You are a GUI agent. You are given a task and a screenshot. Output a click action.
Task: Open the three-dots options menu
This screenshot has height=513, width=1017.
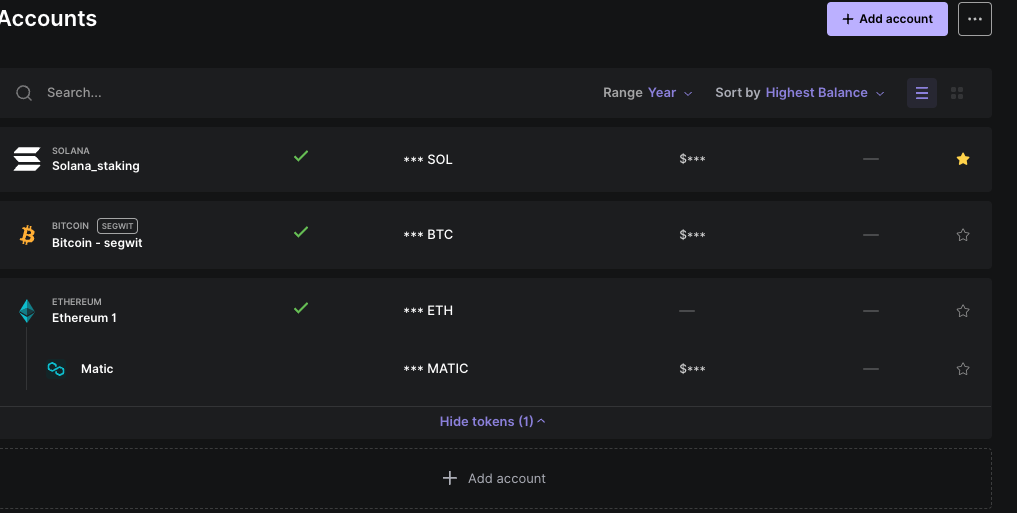coord(975,19)
